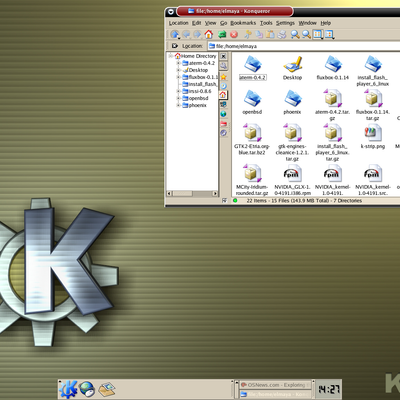Click the file:/home/elmaya location field

[303, 46]
